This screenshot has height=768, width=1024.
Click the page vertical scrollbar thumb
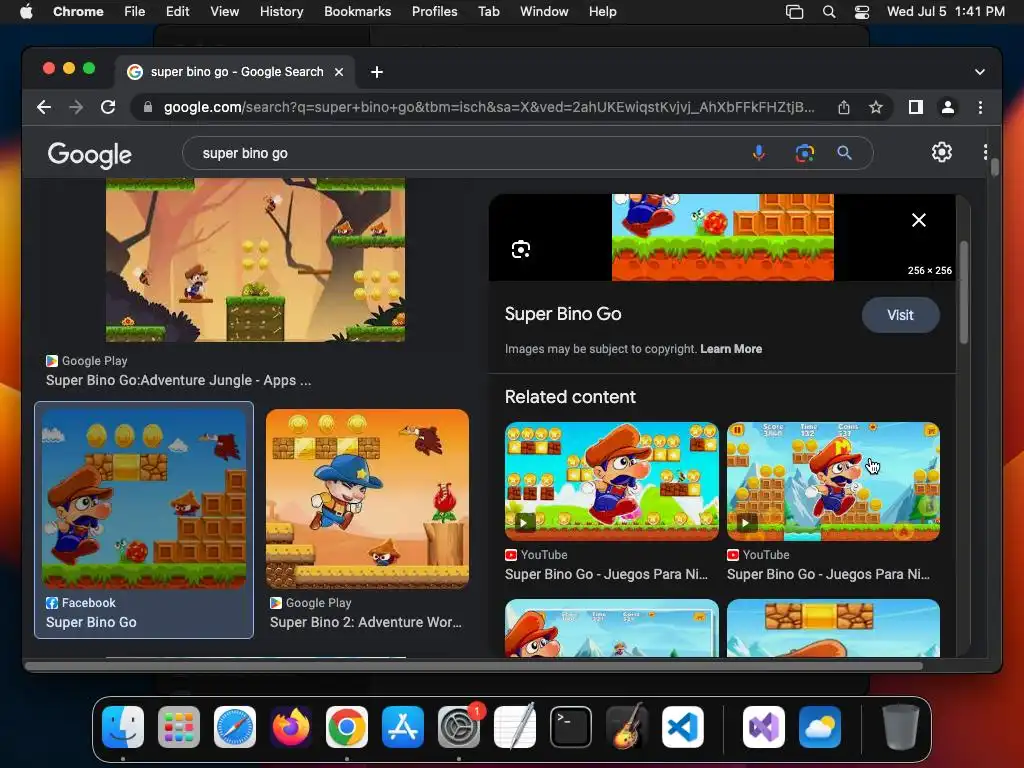pos(995,167)
